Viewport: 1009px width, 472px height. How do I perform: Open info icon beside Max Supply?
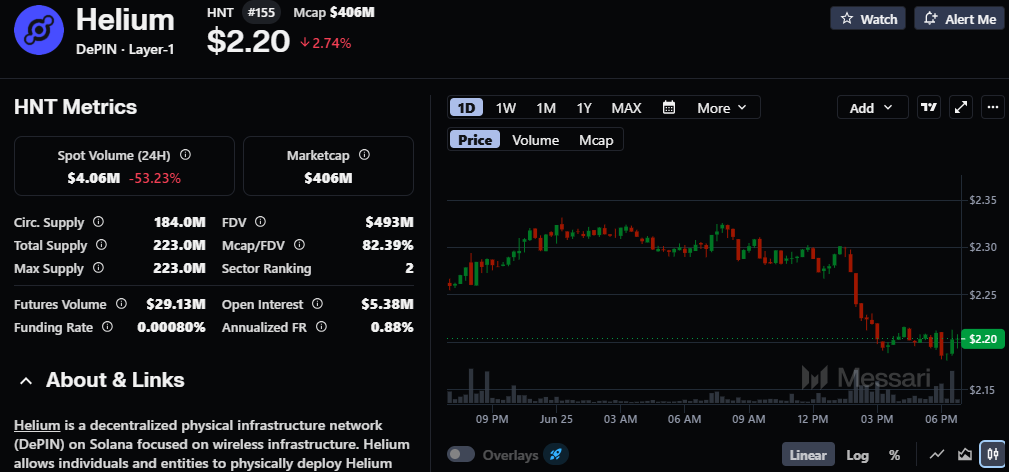[x=98, y=268]
